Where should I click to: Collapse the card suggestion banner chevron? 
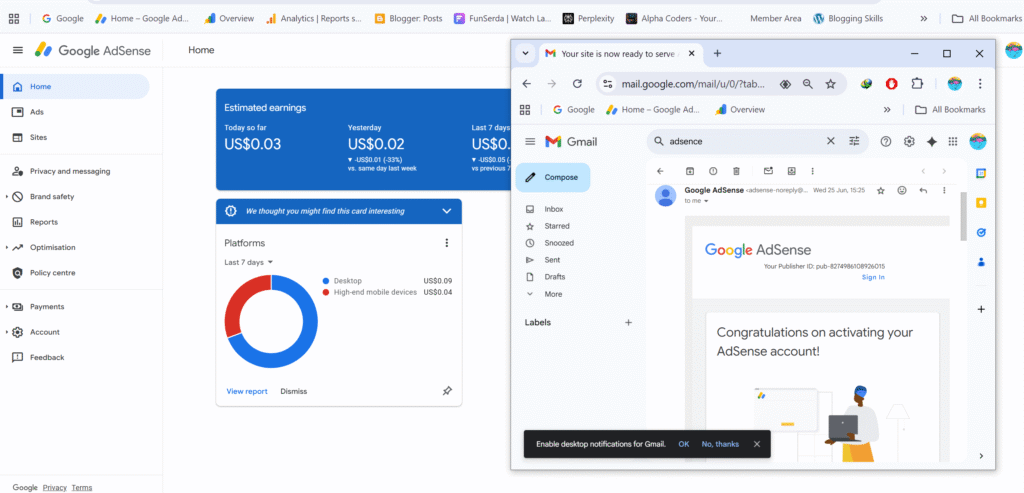pyautogui.click(x=446, y=211)
